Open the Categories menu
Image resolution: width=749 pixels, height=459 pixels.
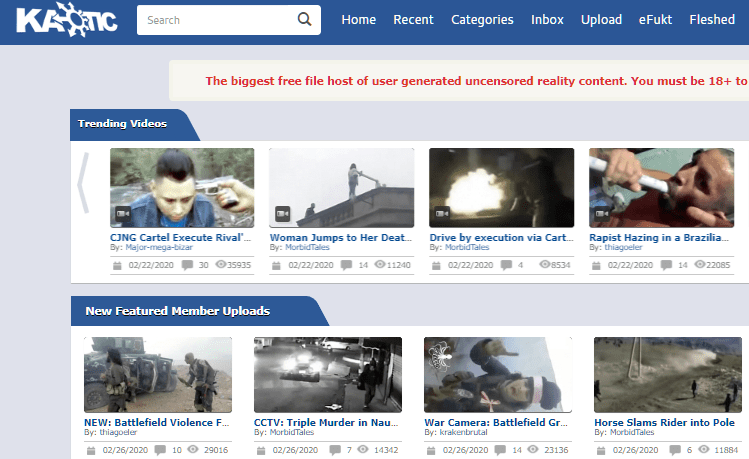(482, 20)
